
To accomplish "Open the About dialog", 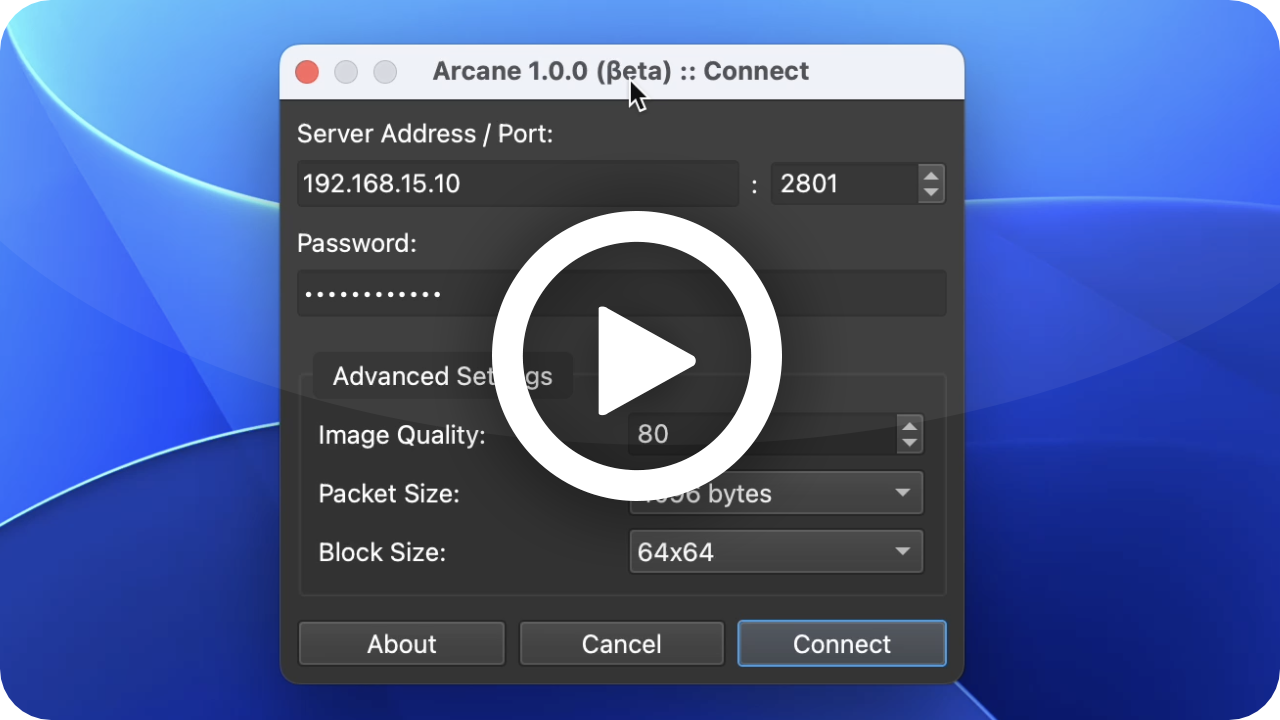I will [402, 644].
